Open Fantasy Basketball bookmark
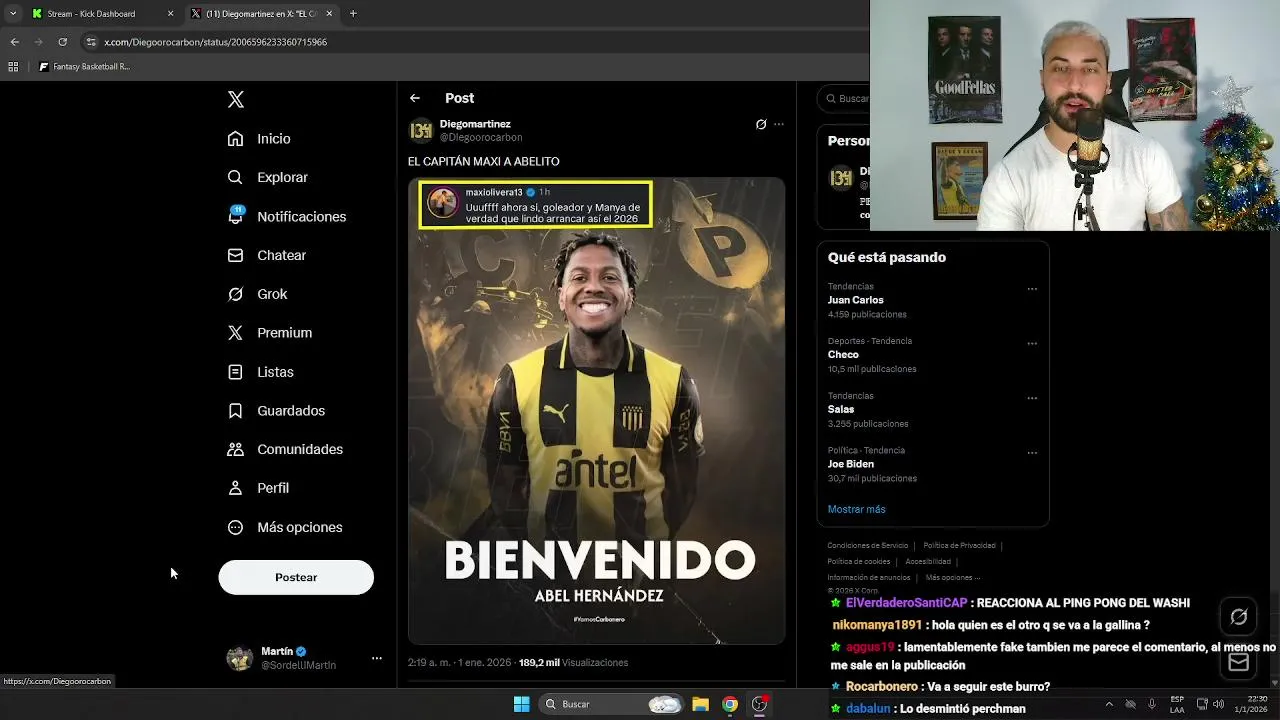 click(84, 67)
